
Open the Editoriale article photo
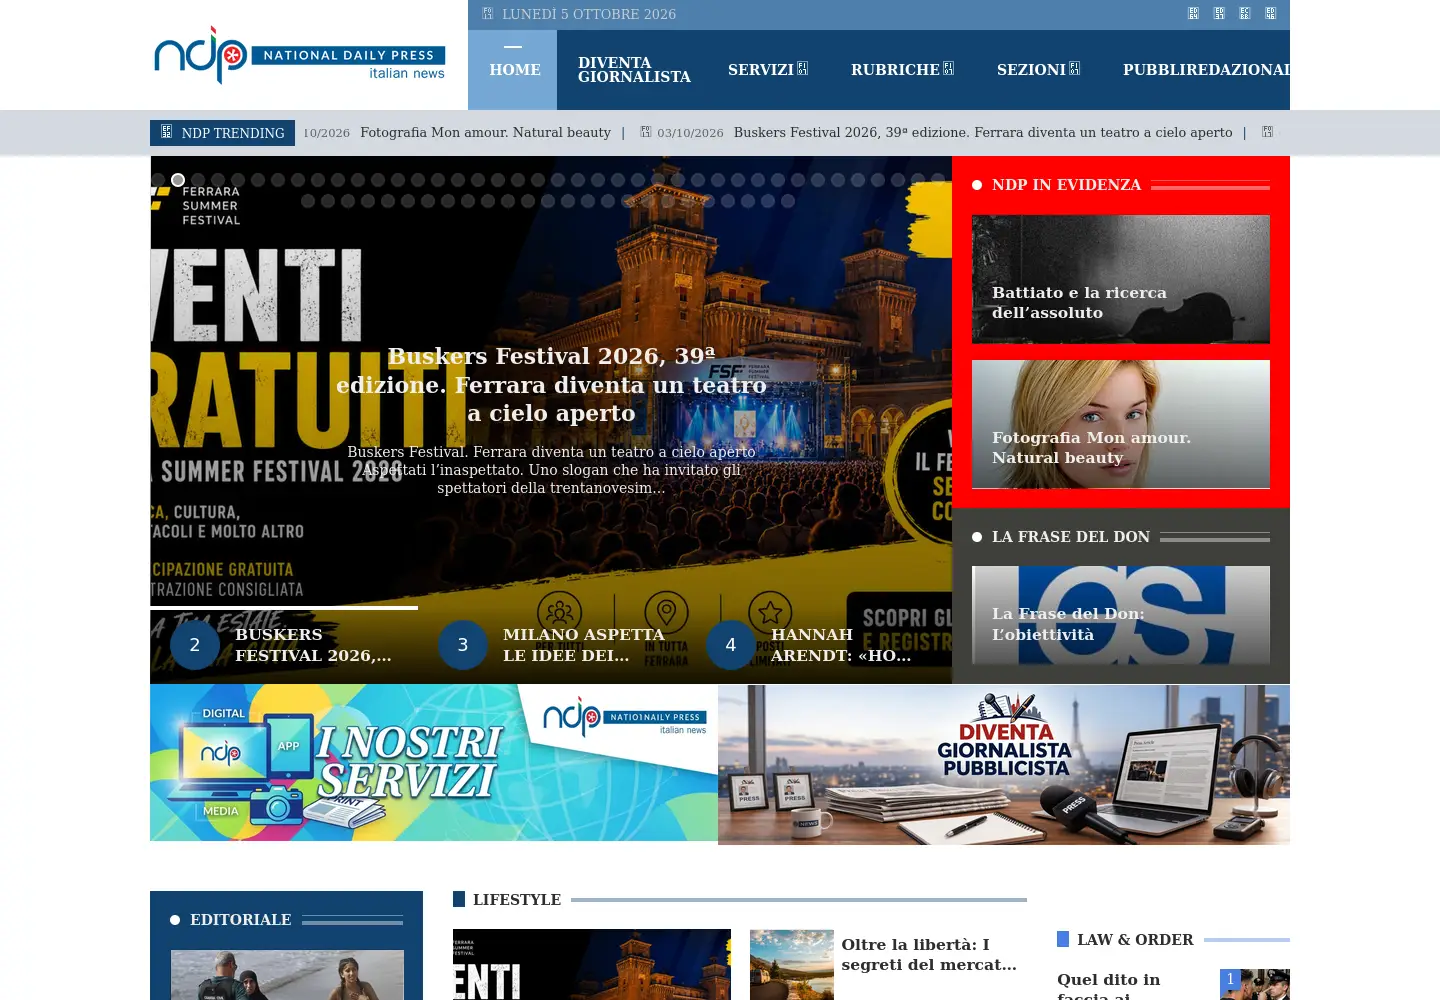(287, 975)
